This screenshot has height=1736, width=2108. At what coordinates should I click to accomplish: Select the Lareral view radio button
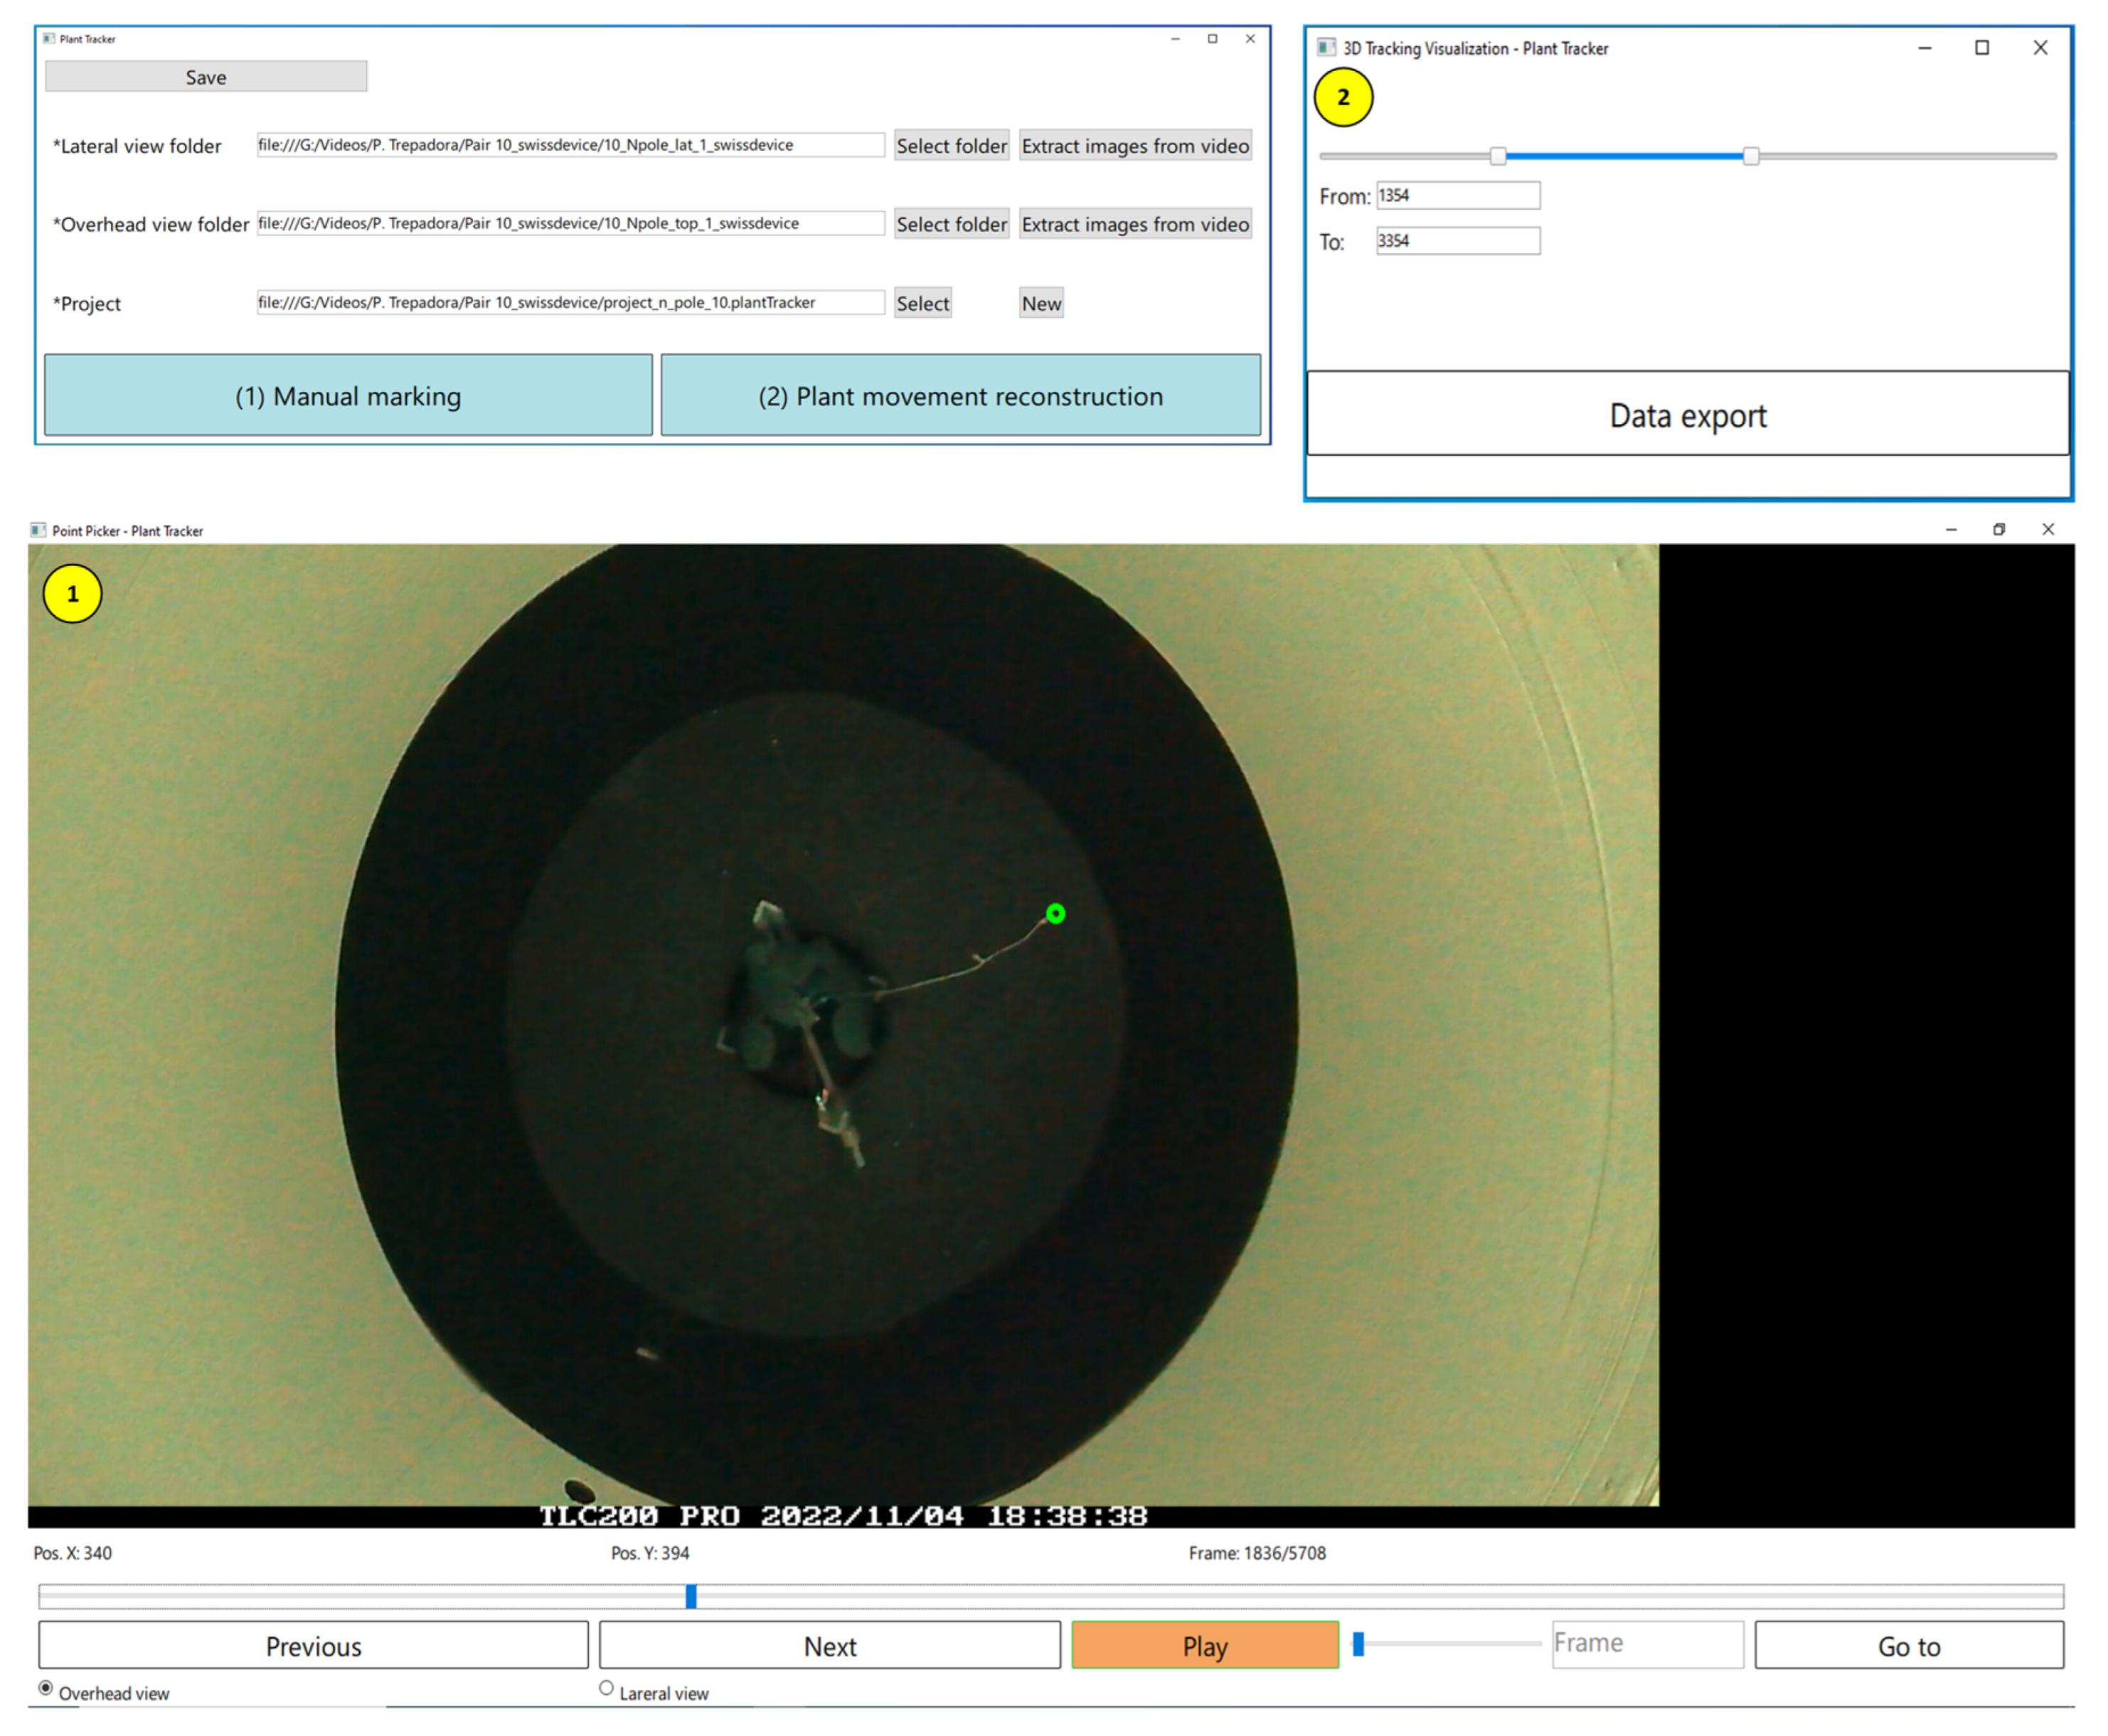[x=606, y=1688]
